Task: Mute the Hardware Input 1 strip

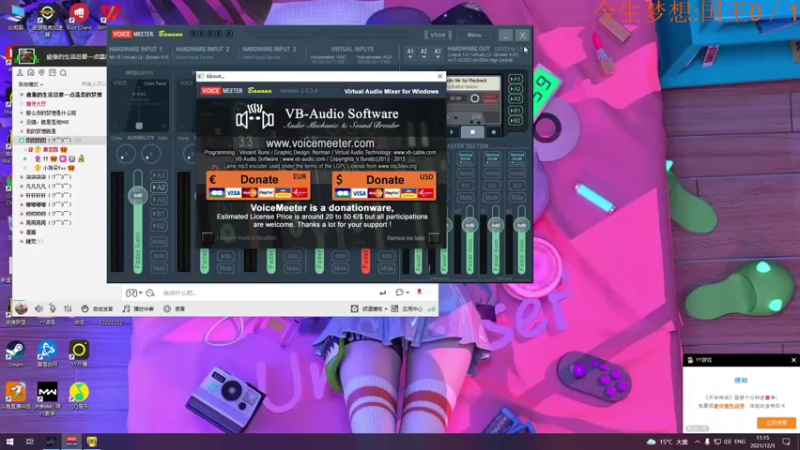Action: tap(159, 268)
